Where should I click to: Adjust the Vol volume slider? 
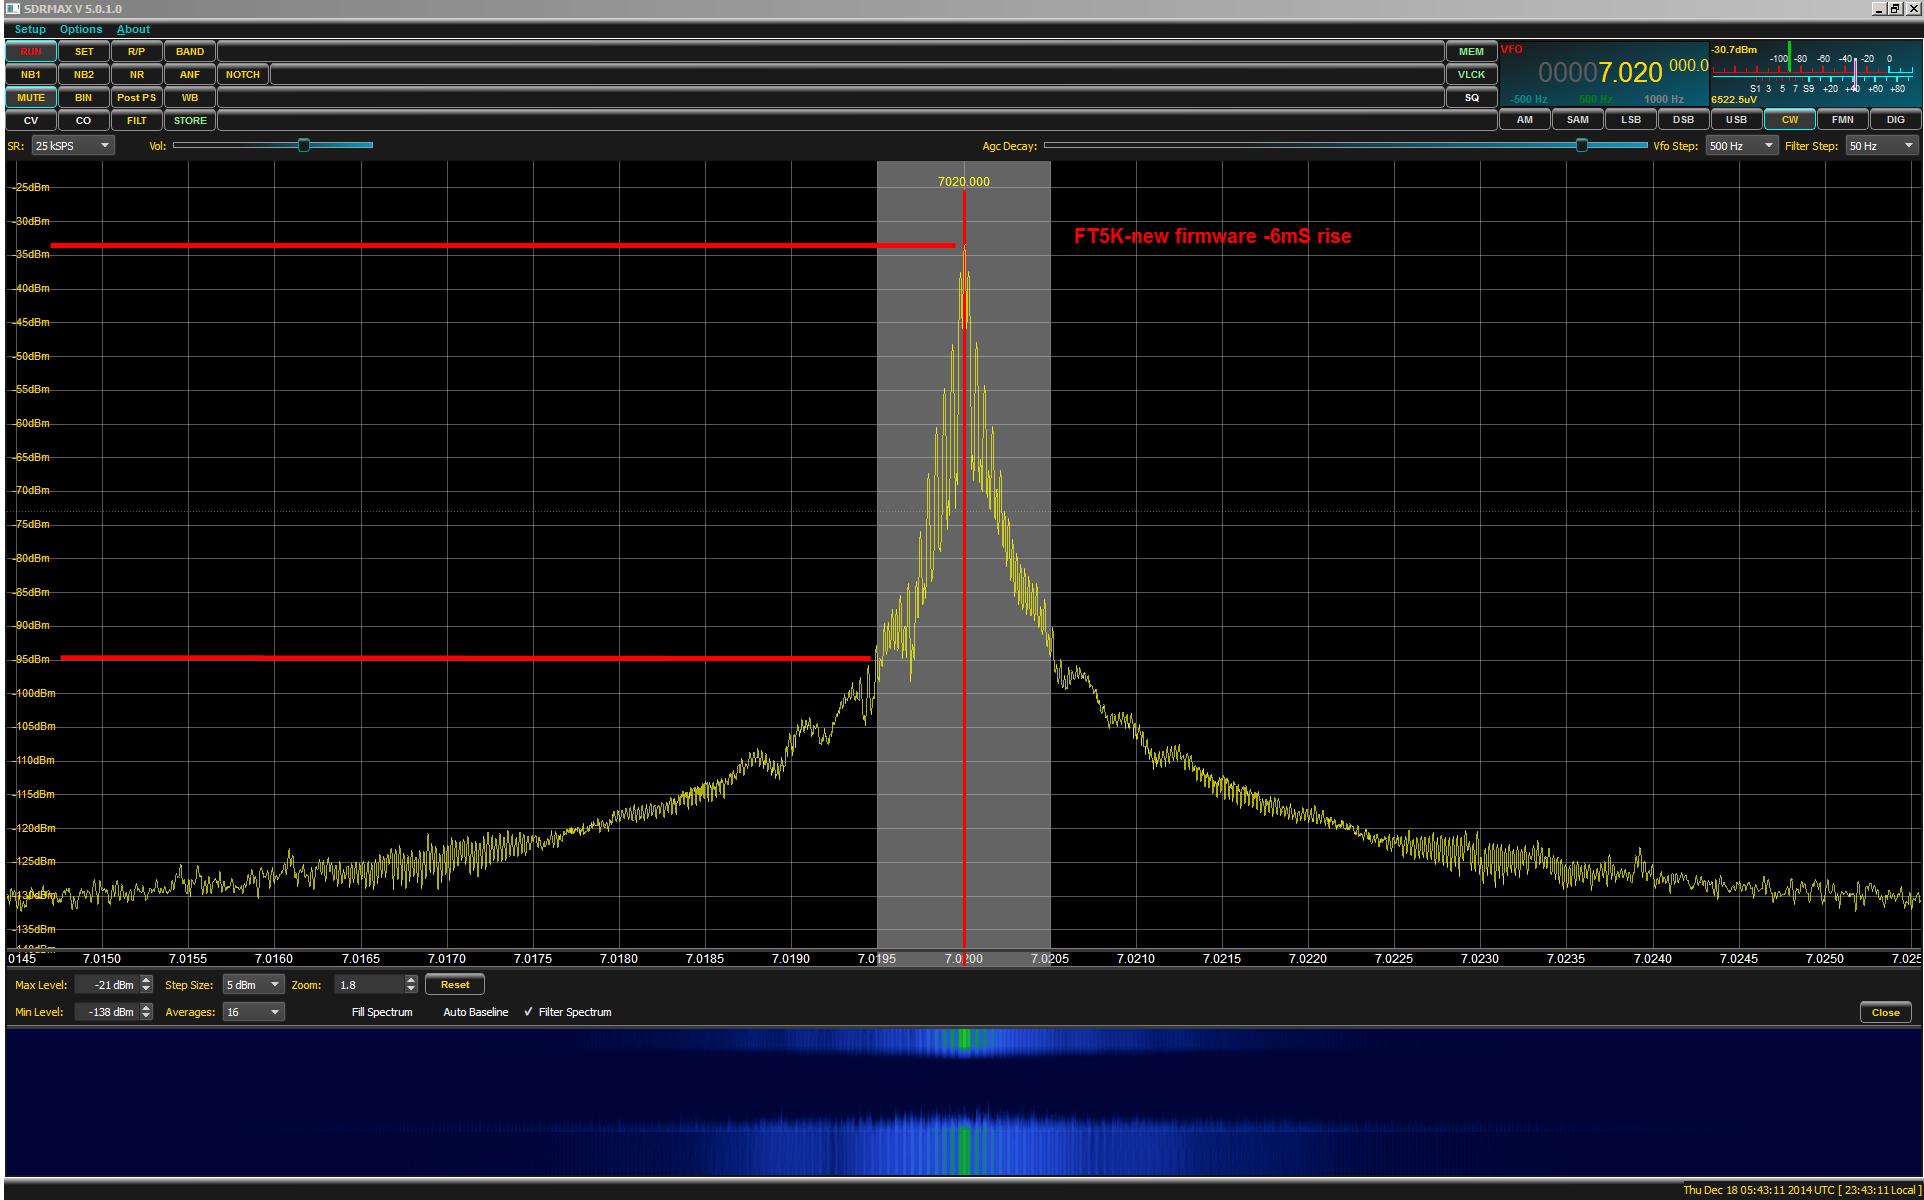(x=304, y=146)
